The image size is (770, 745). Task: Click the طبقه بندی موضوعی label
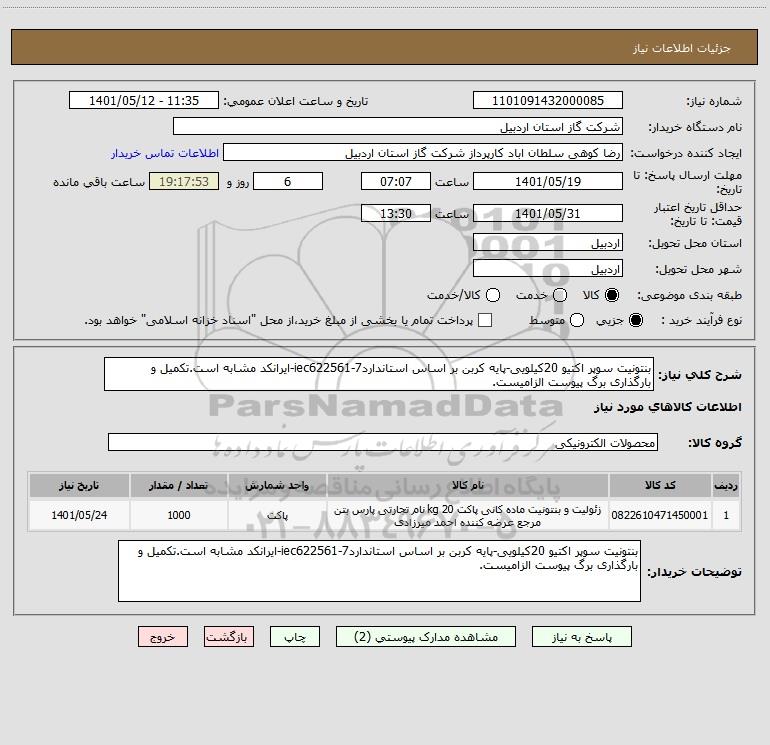(689, 295)
